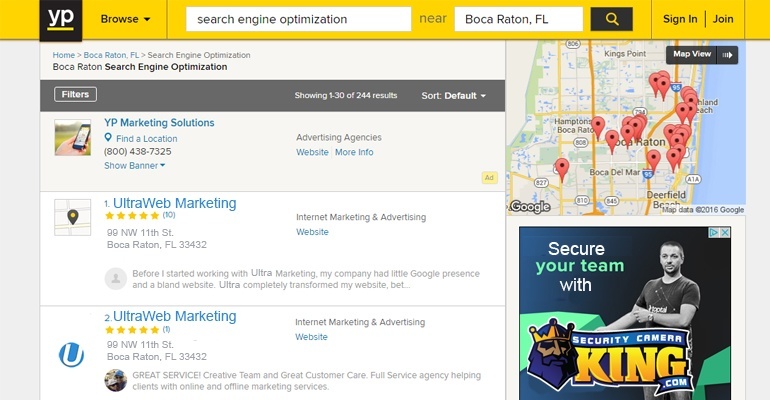Click the first UltraWeb Marketing map pin thumbnail
This screenshot has height=400, width=770.
(x=73, y=217)
